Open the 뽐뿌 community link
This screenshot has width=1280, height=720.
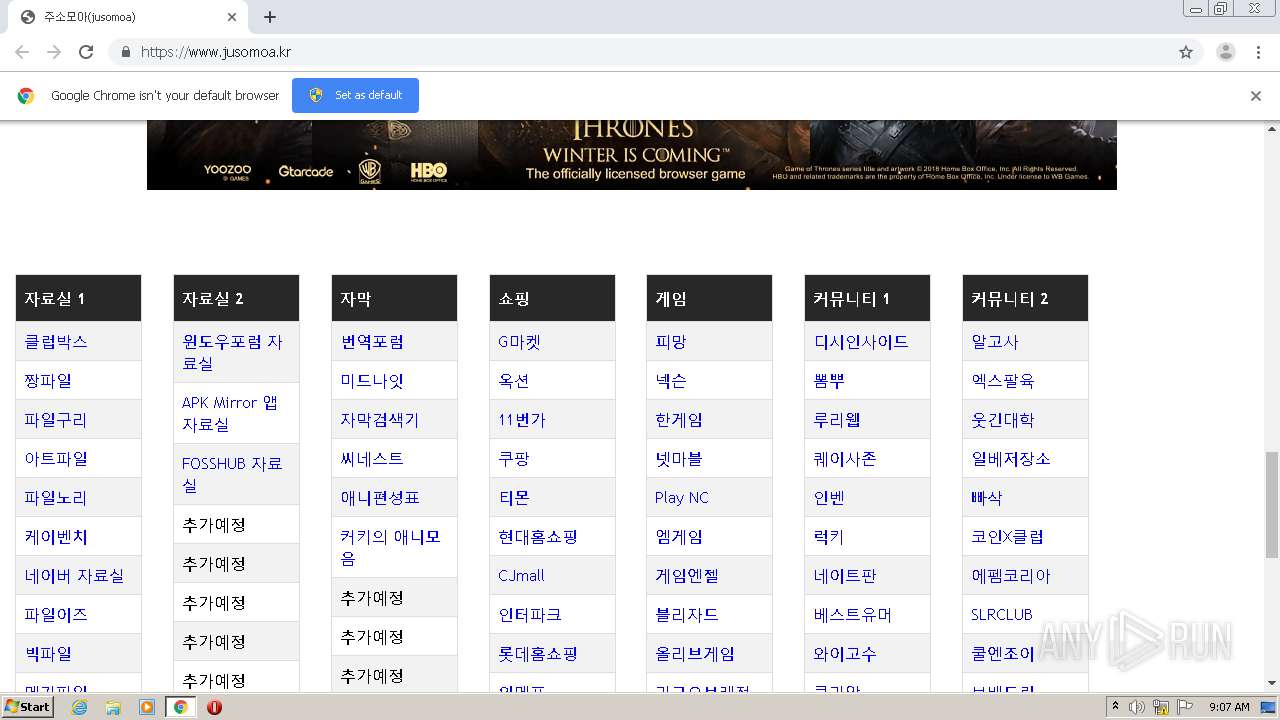pyautogui.click(x=830, y=381)
